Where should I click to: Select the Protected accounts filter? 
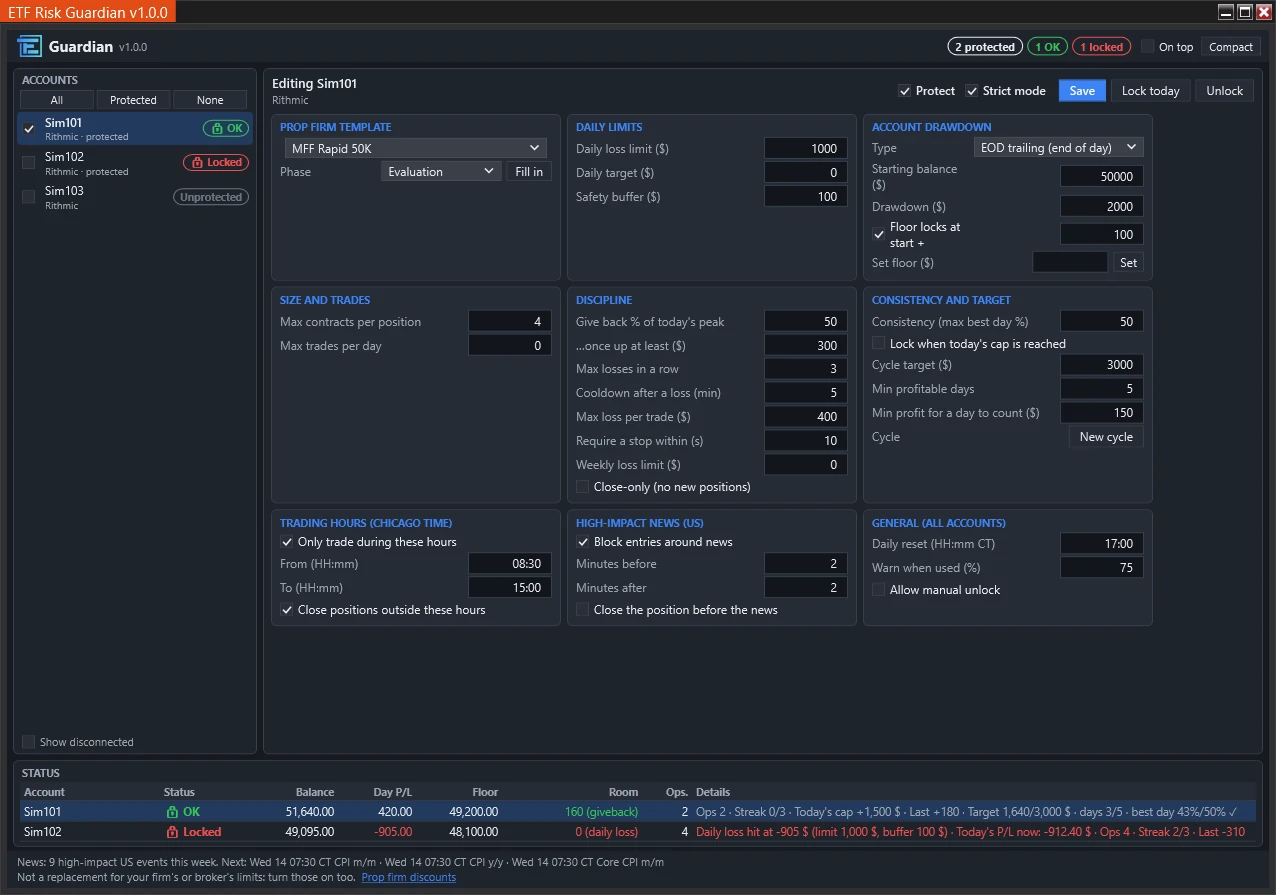click(133, 100)
